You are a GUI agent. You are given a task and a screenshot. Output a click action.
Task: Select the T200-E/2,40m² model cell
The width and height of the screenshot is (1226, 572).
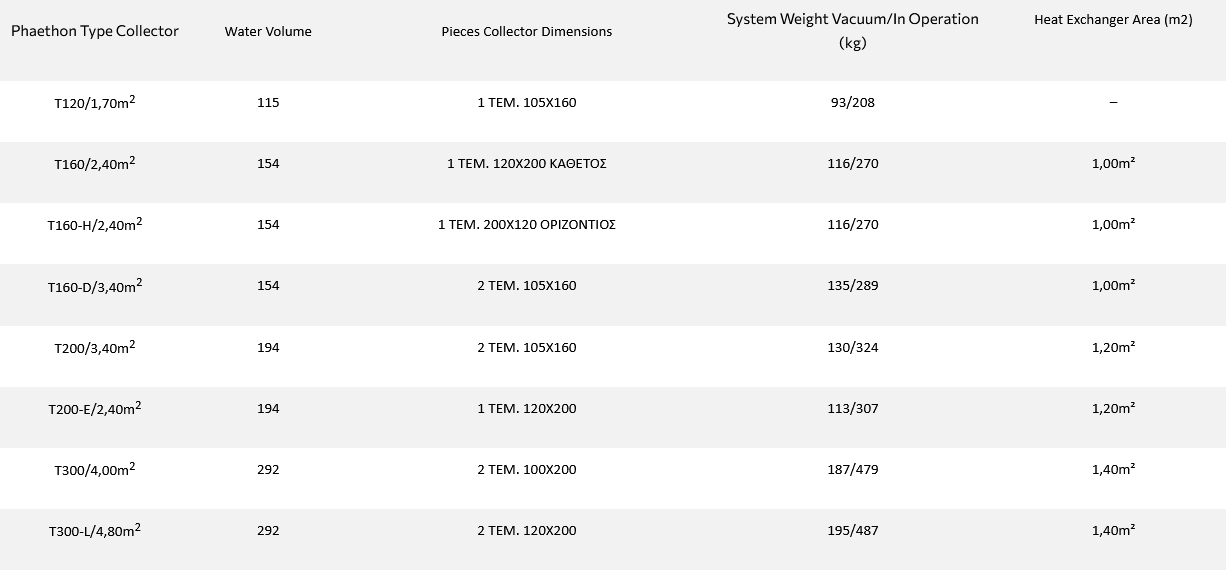95,409
